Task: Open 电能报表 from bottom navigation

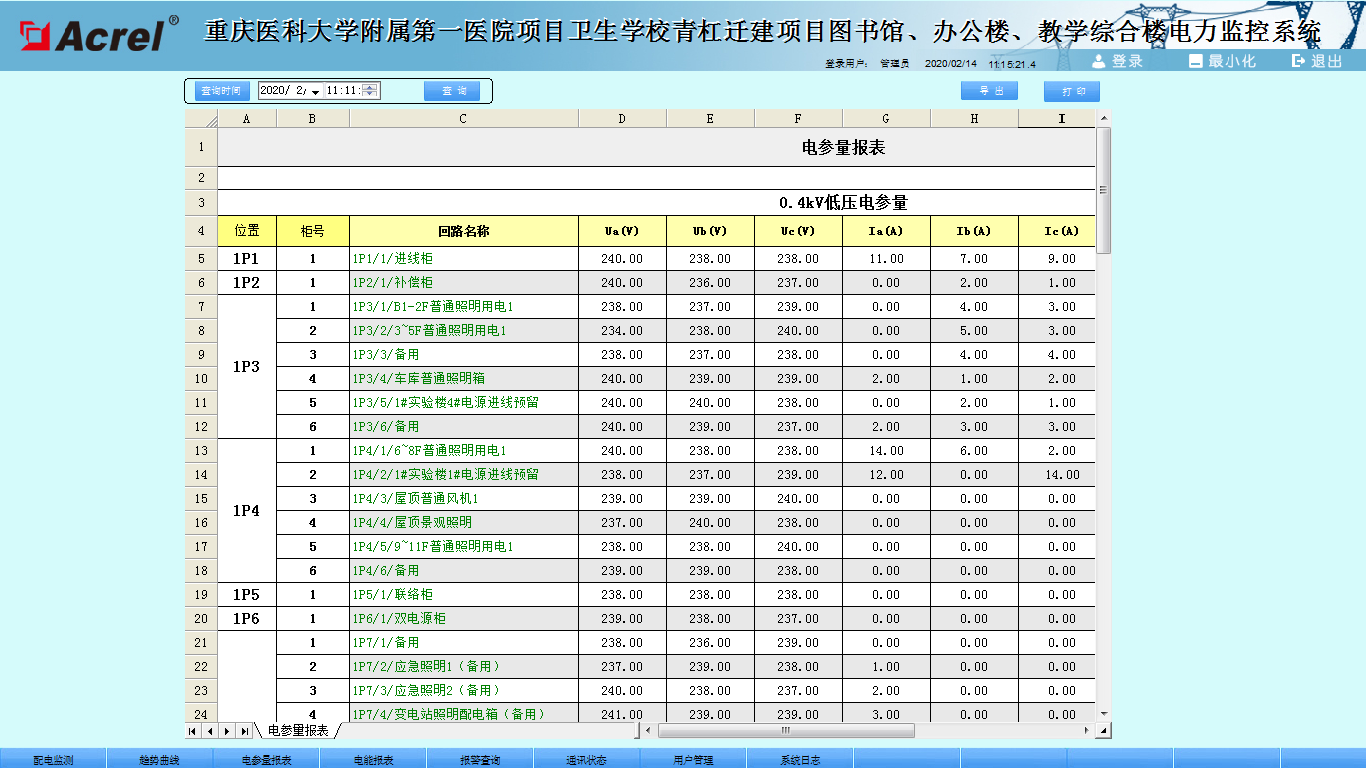Action: click(x=373, y=760)
